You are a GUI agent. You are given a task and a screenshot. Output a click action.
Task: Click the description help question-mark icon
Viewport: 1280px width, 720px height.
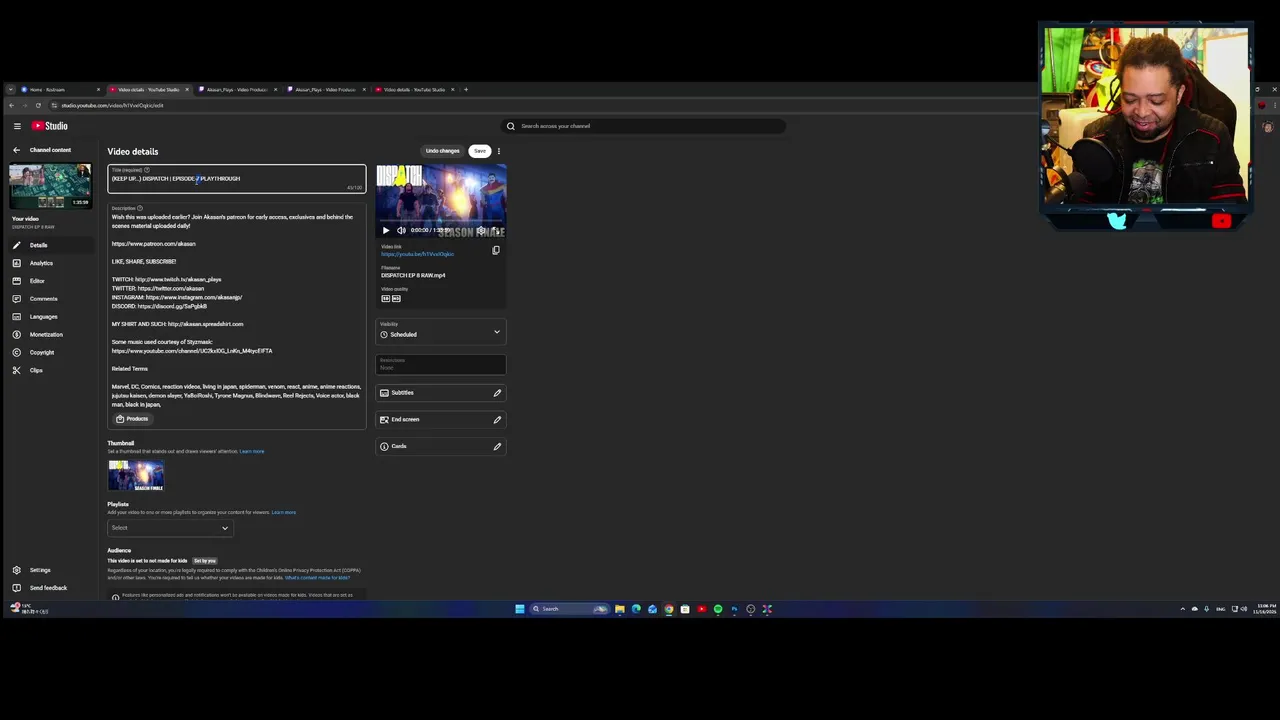[140, 208]
